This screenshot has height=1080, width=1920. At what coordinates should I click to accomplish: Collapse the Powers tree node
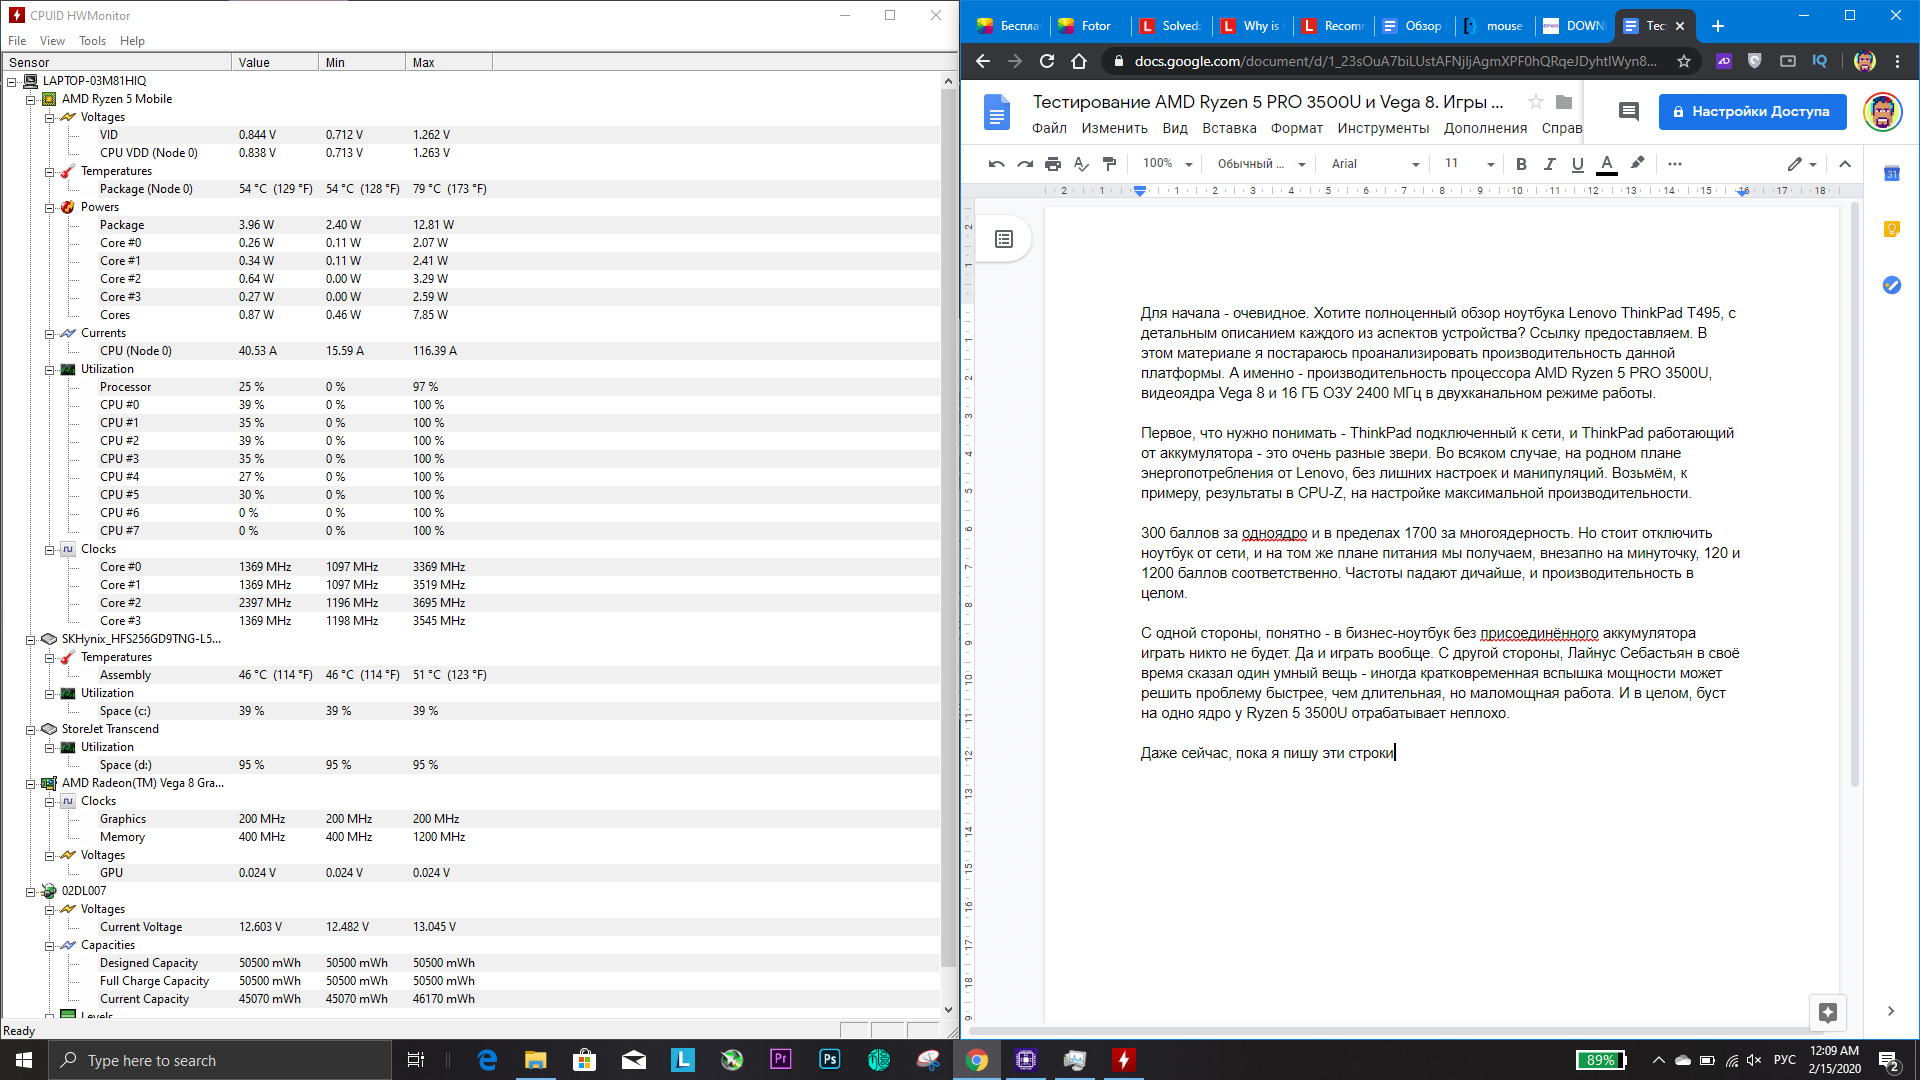point(49,207)
